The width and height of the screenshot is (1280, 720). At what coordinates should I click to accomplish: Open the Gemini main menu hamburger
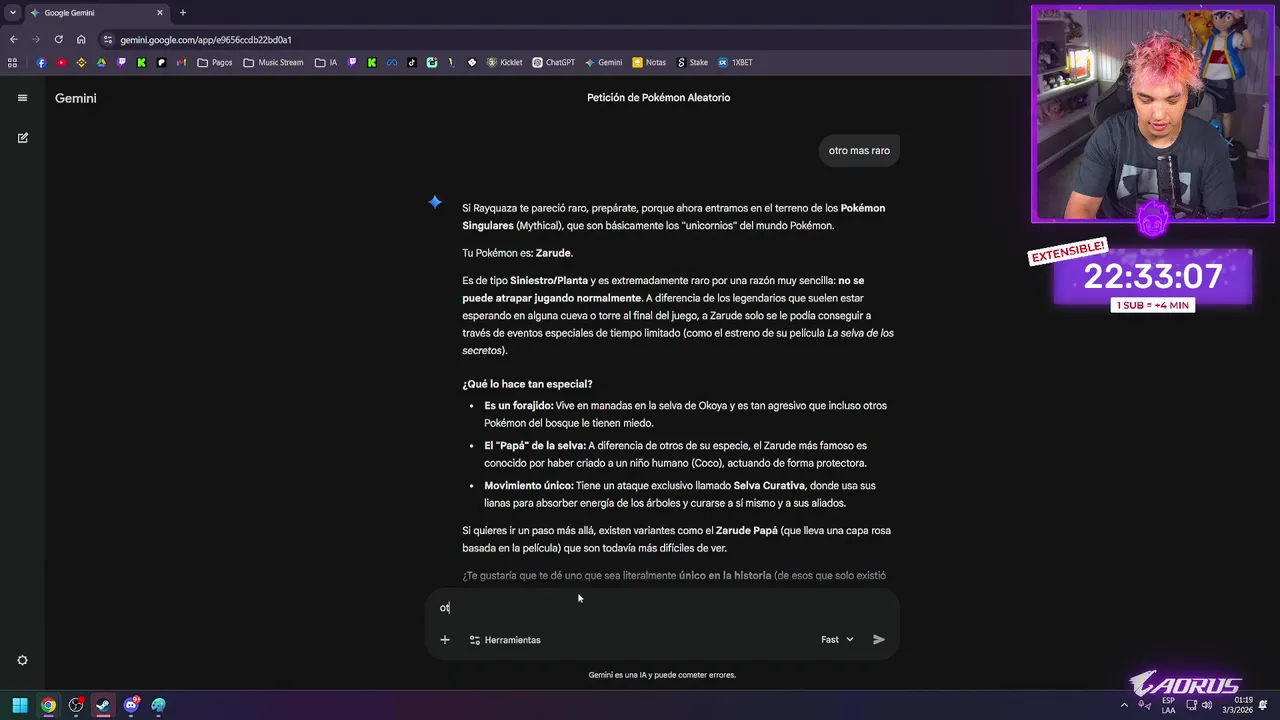tap(22, 98)
